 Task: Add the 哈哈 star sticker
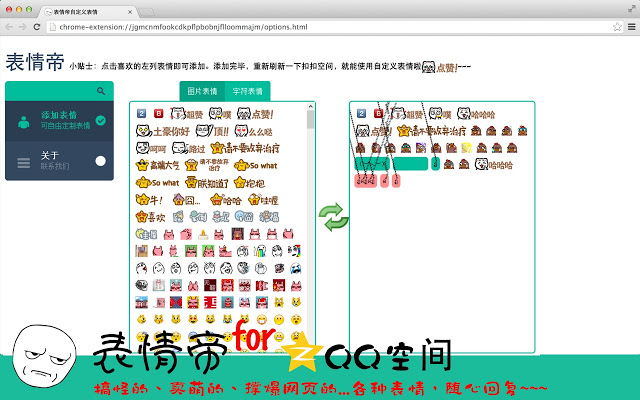click(226, 200)
